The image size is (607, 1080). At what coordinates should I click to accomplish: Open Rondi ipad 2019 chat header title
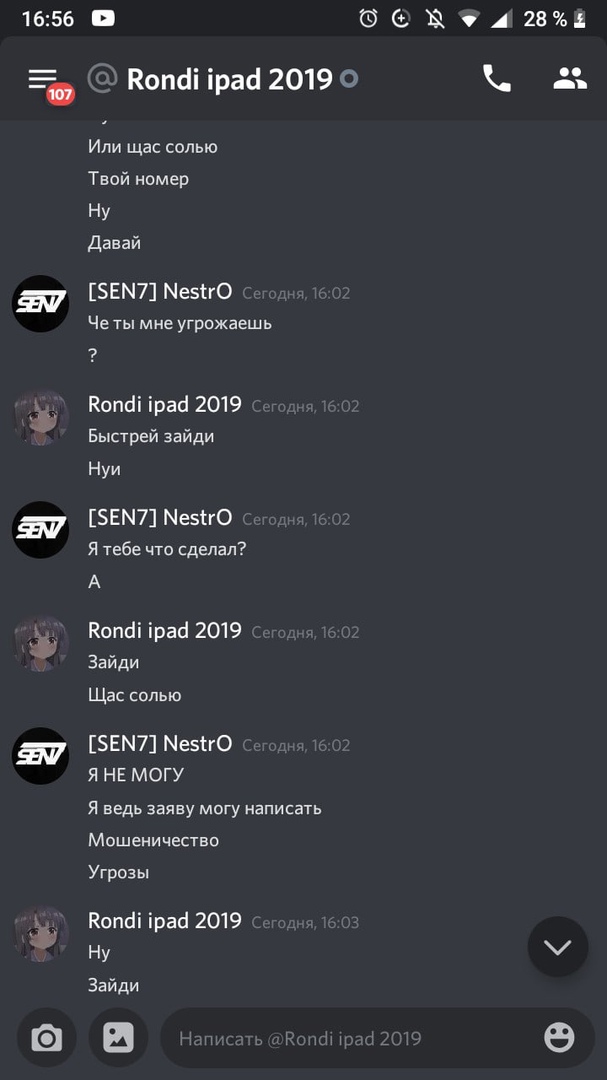coord(229,80)
